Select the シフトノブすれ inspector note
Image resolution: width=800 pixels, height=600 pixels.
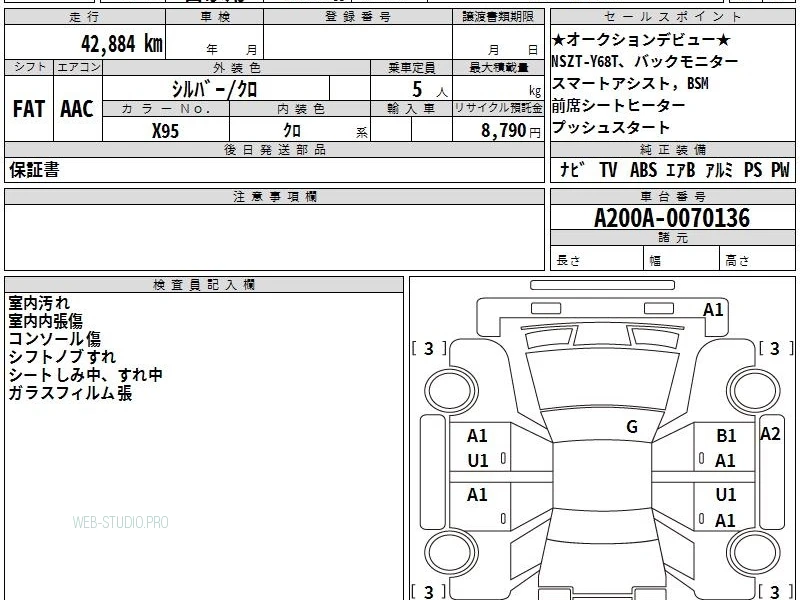pyautogui.click(x=62, y=357)
